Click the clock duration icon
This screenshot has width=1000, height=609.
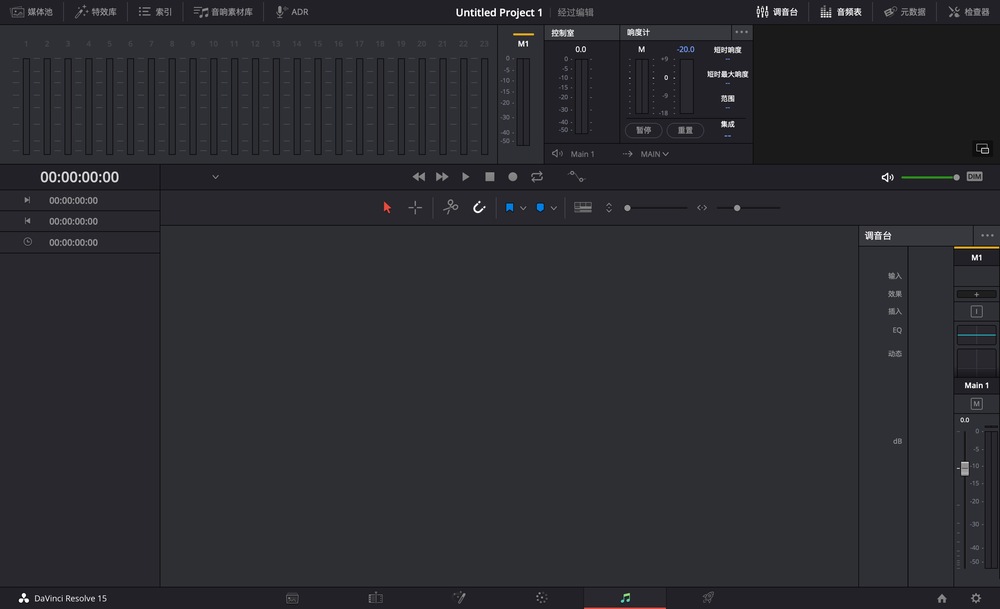coord(27,242)
